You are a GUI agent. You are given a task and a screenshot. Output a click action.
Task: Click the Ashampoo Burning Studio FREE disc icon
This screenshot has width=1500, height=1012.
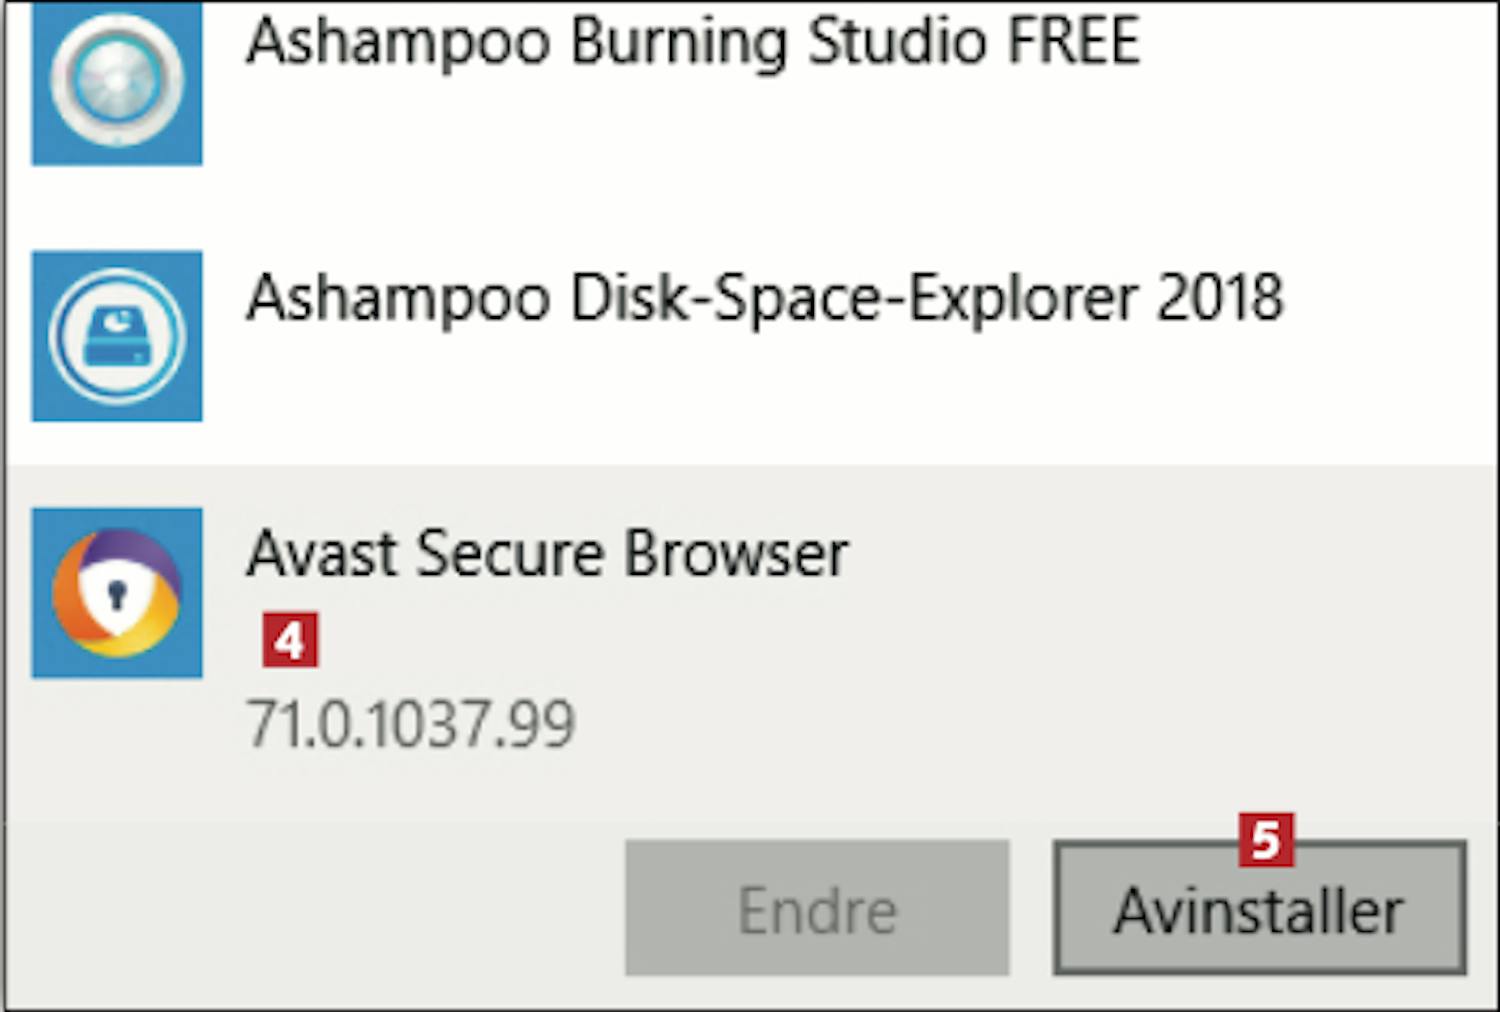click(117, 80)
